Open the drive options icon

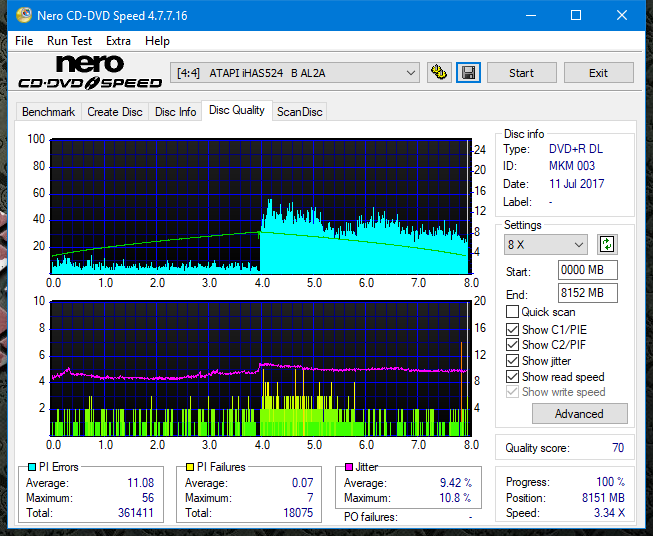pos(439,73)
